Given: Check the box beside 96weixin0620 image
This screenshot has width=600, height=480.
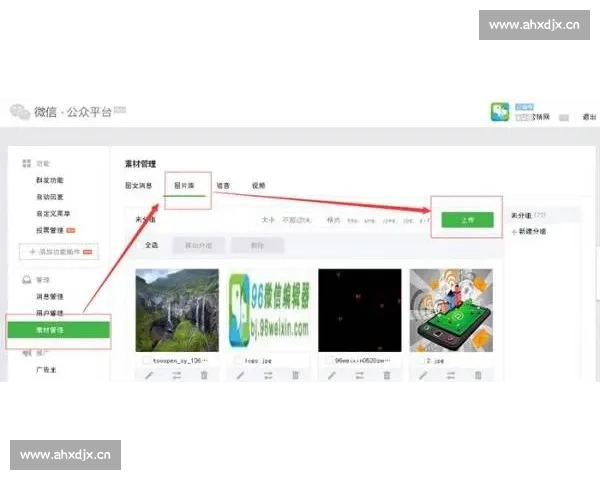Looking at the screenshot, I should point(329,361).
